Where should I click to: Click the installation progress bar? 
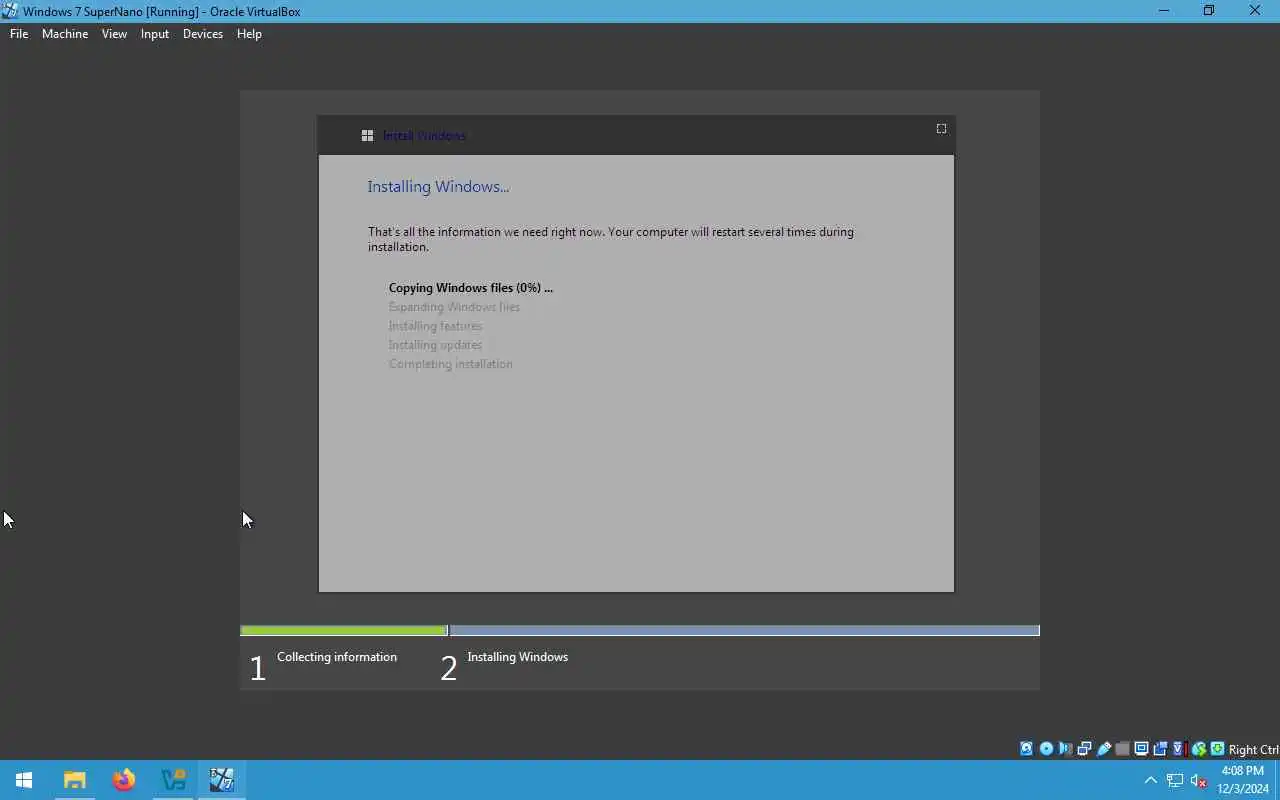point(640,630)
